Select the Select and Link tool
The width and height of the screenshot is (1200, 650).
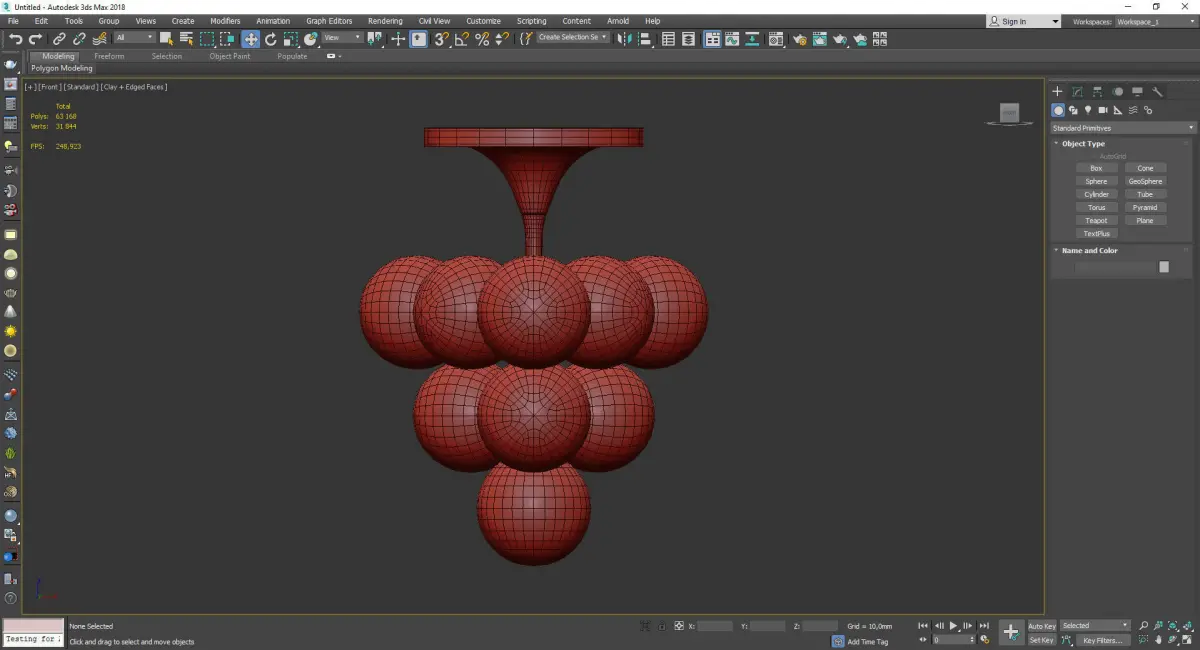tap(59, 39)
